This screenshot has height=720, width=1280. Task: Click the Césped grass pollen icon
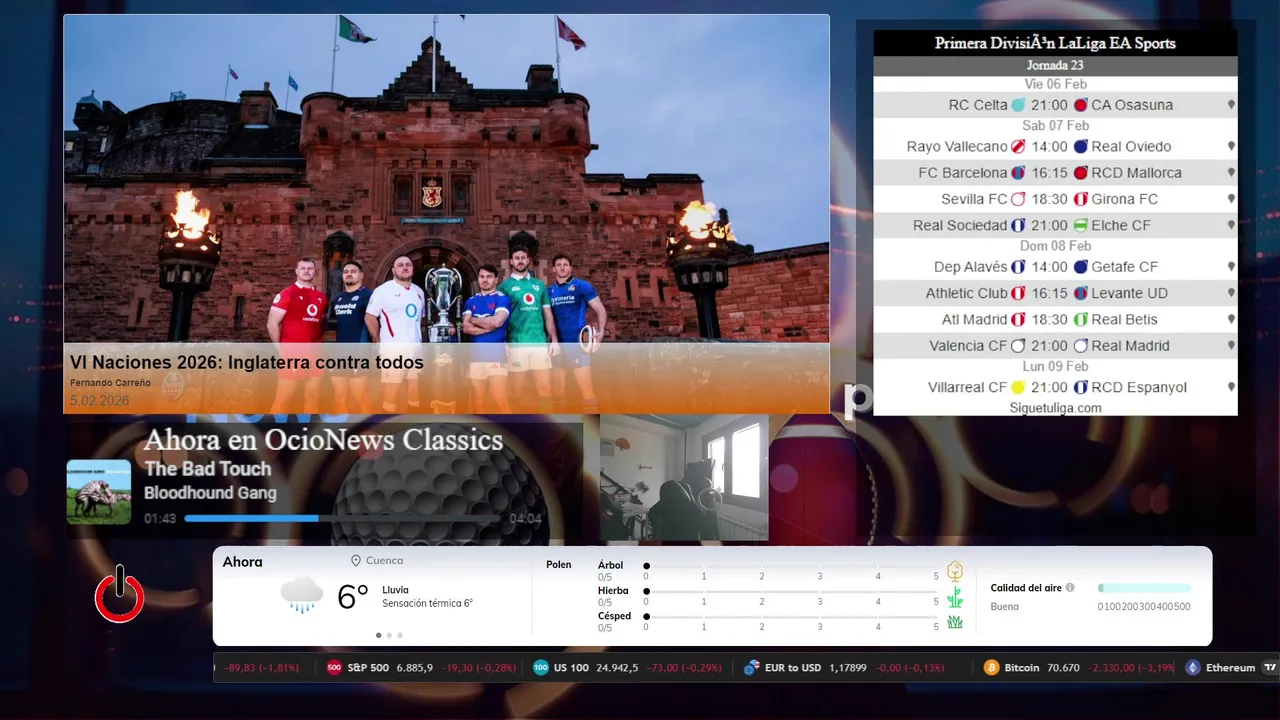pyautogui.click(x=955, y=622)
